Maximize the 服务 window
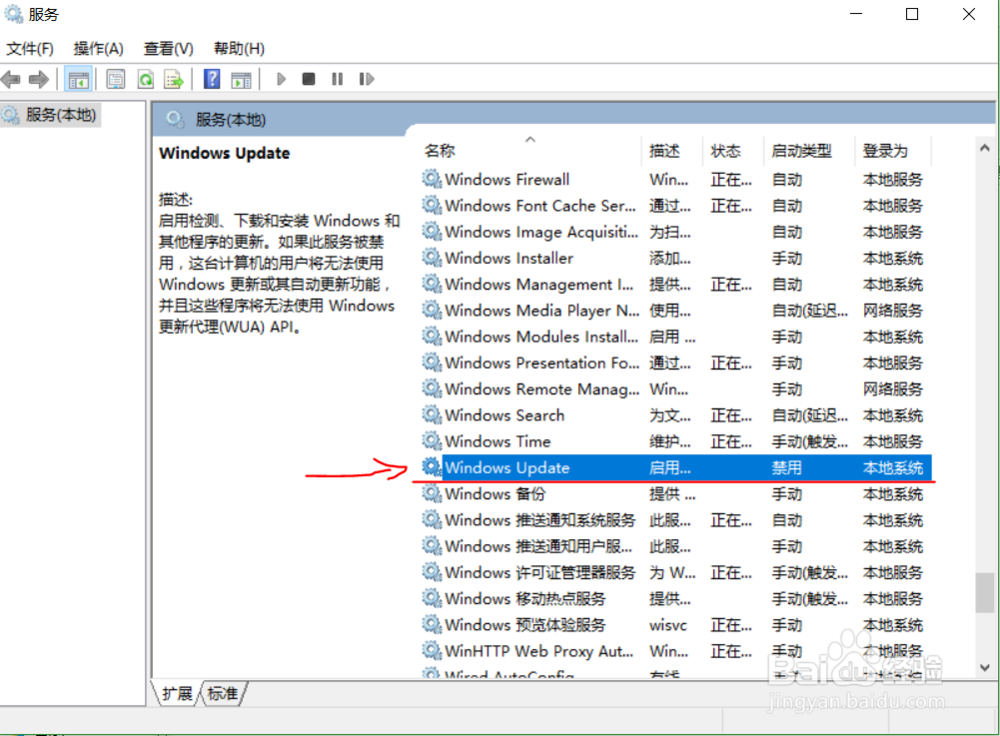This screenshot has height=736, width=1000. 912,14
